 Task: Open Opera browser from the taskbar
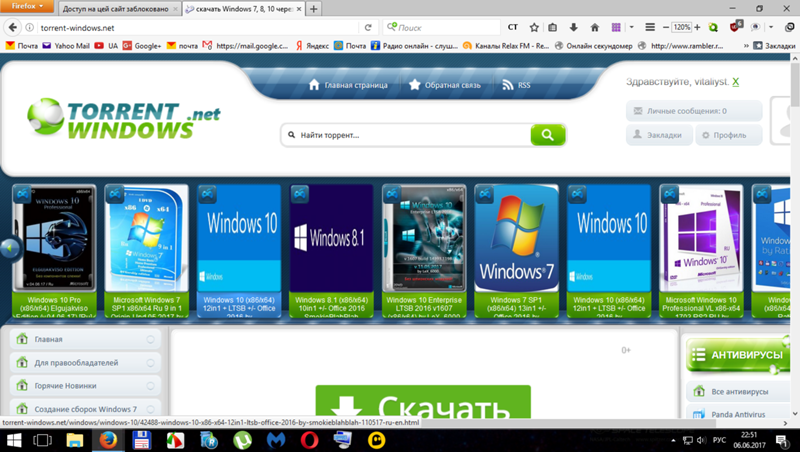[309, 440]
